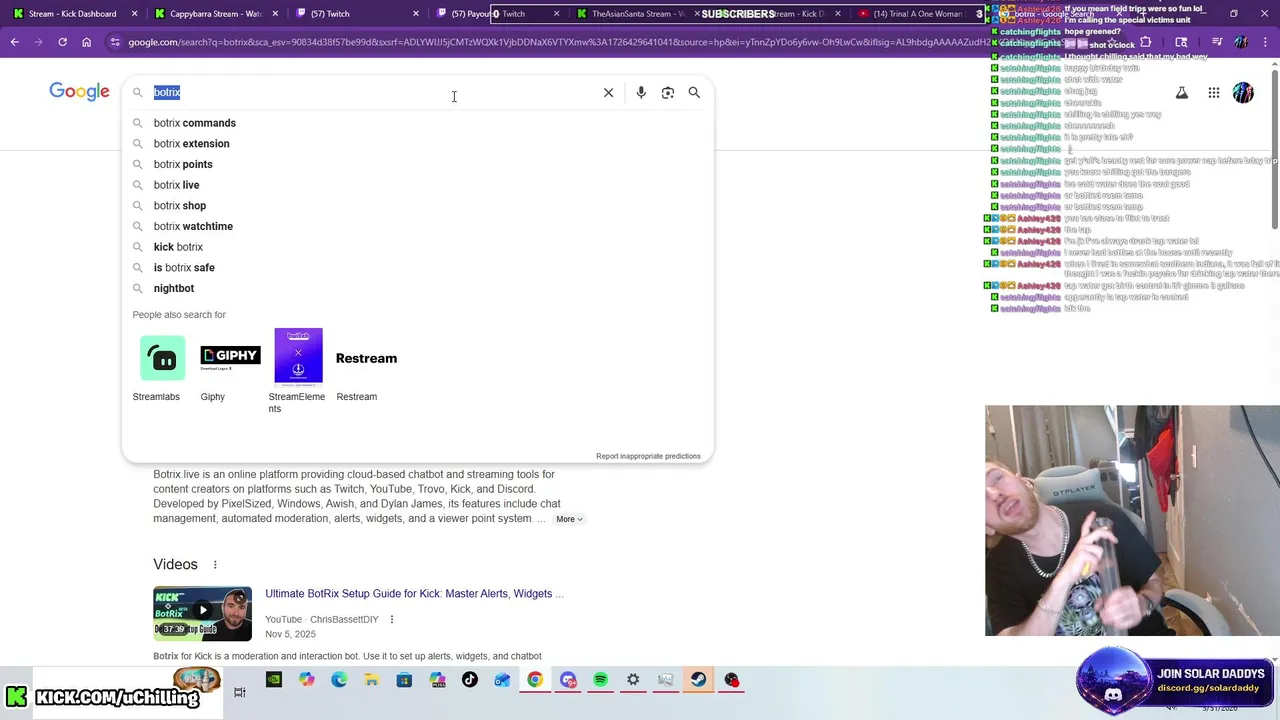Open the Google apps grid
Image resolution: width=1280 pixels, height=720 pixels.
point(1214,93)
